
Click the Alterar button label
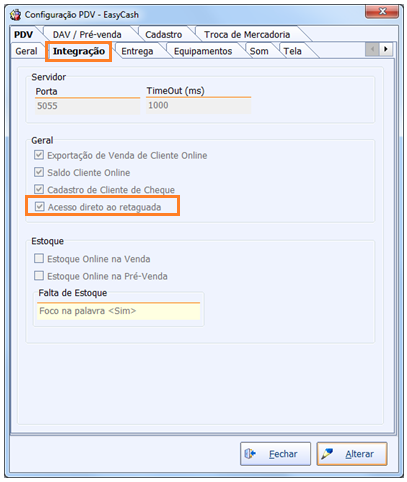(359, 454)
